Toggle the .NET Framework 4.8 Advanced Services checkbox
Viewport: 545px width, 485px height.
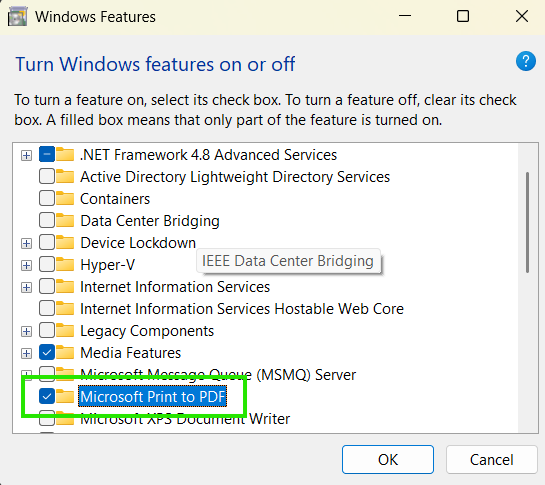tap(47, 154)
